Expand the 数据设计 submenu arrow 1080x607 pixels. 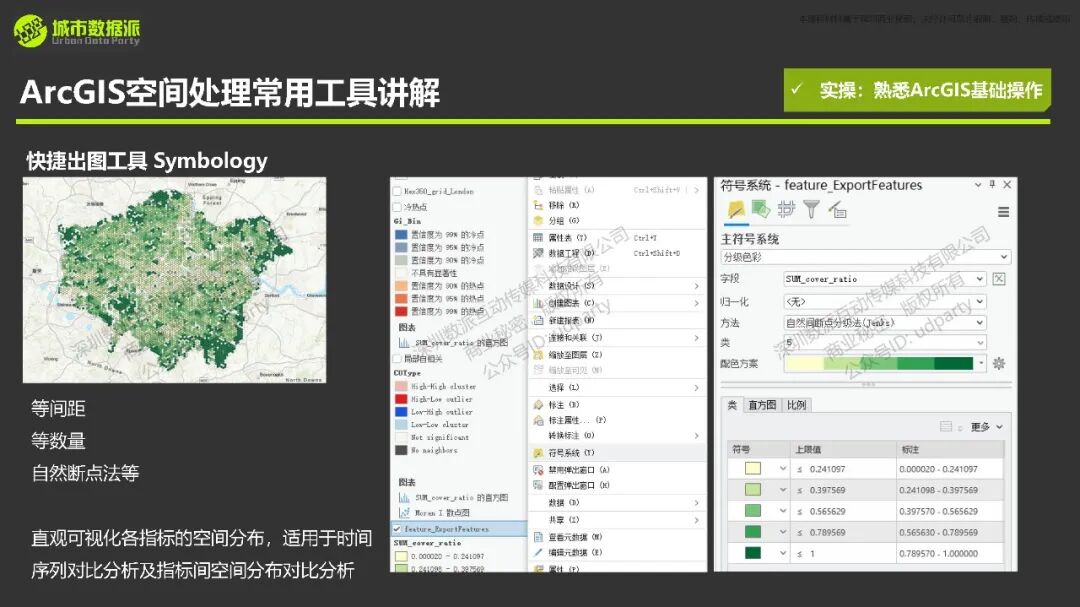coord(696,286)
